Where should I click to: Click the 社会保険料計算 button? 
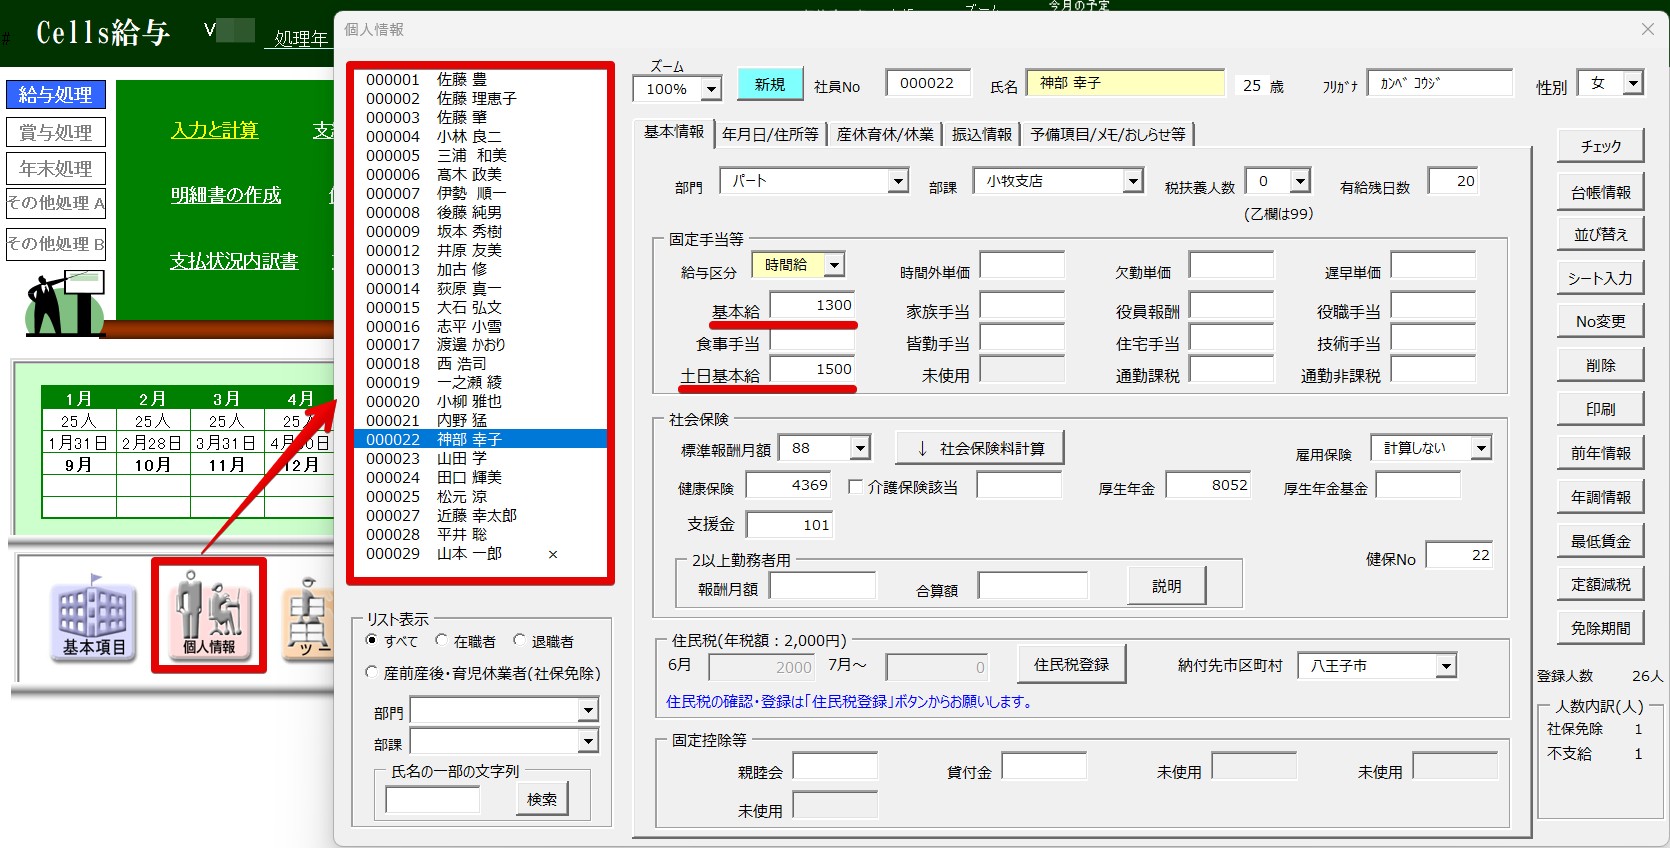[979, 448]
